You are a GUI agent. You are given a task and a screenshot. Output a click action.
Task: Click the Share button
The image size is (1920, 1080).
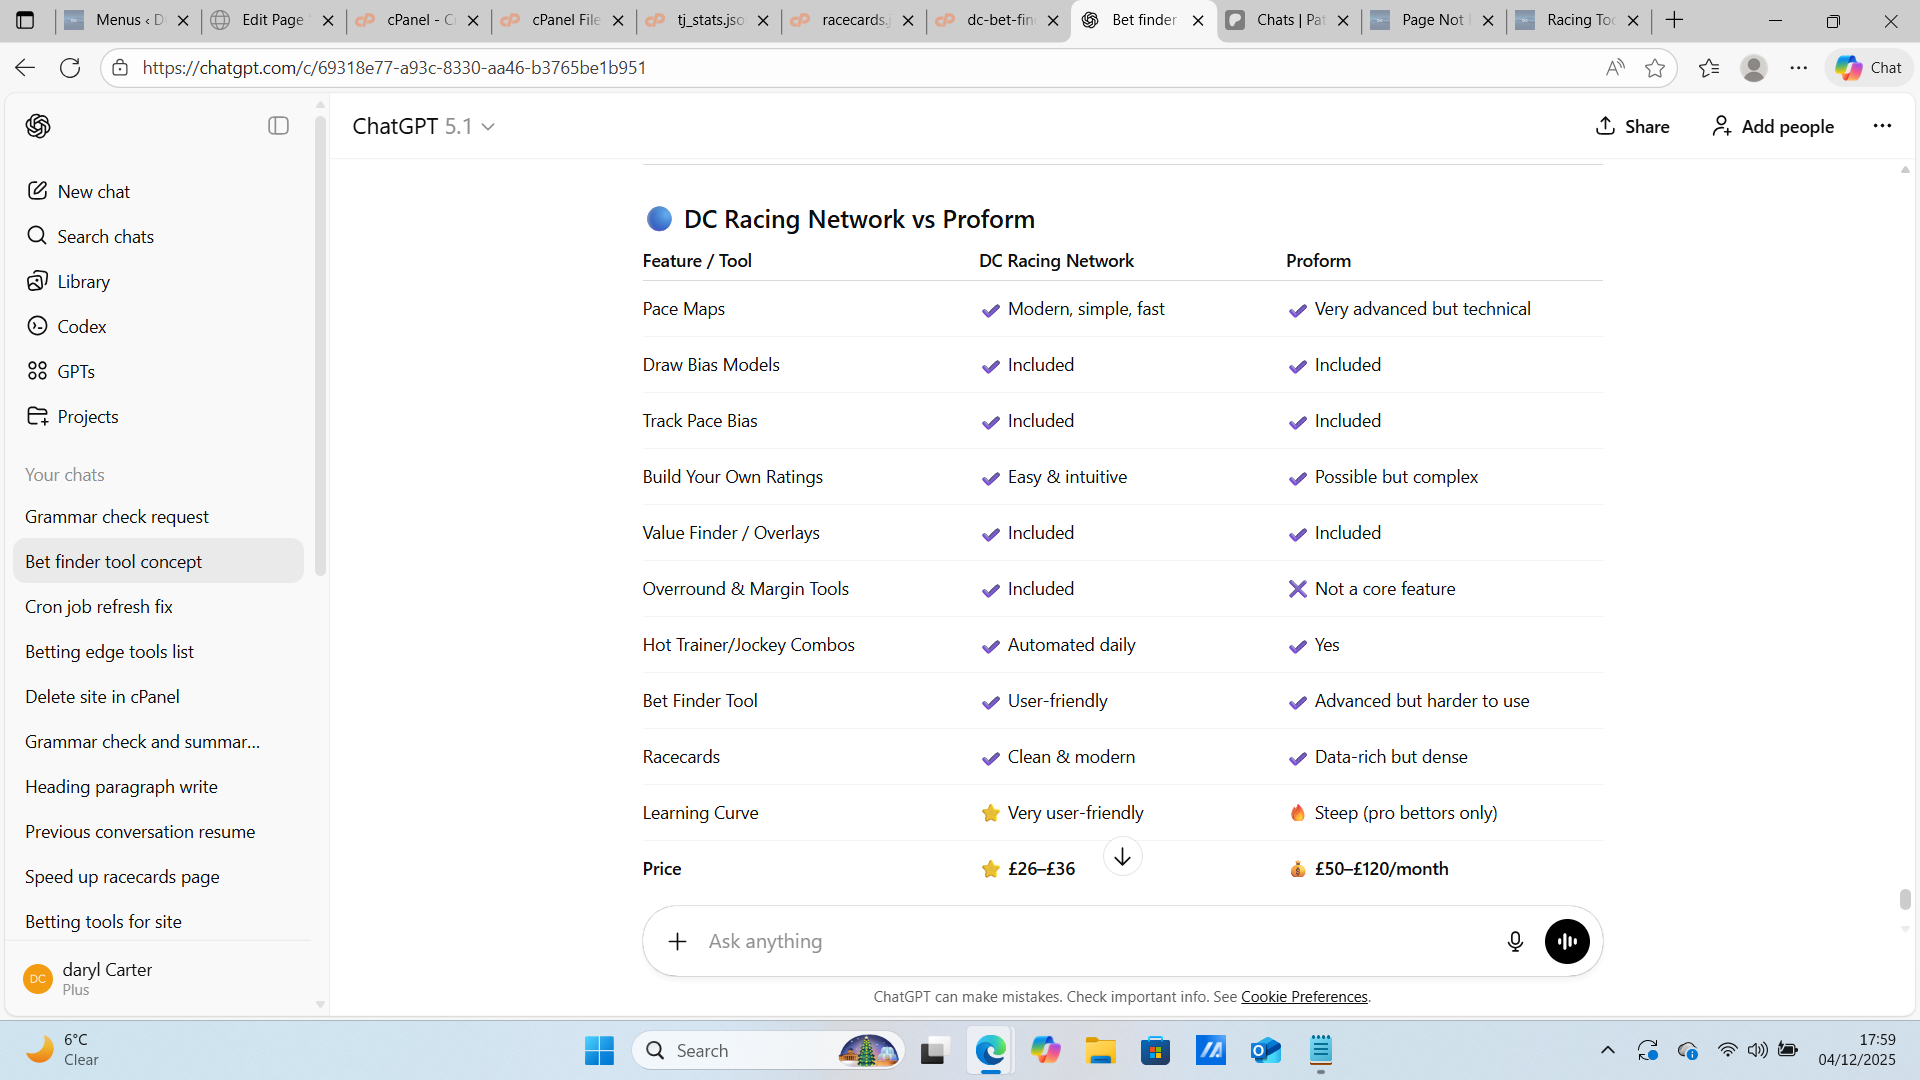coord(1632,126)
